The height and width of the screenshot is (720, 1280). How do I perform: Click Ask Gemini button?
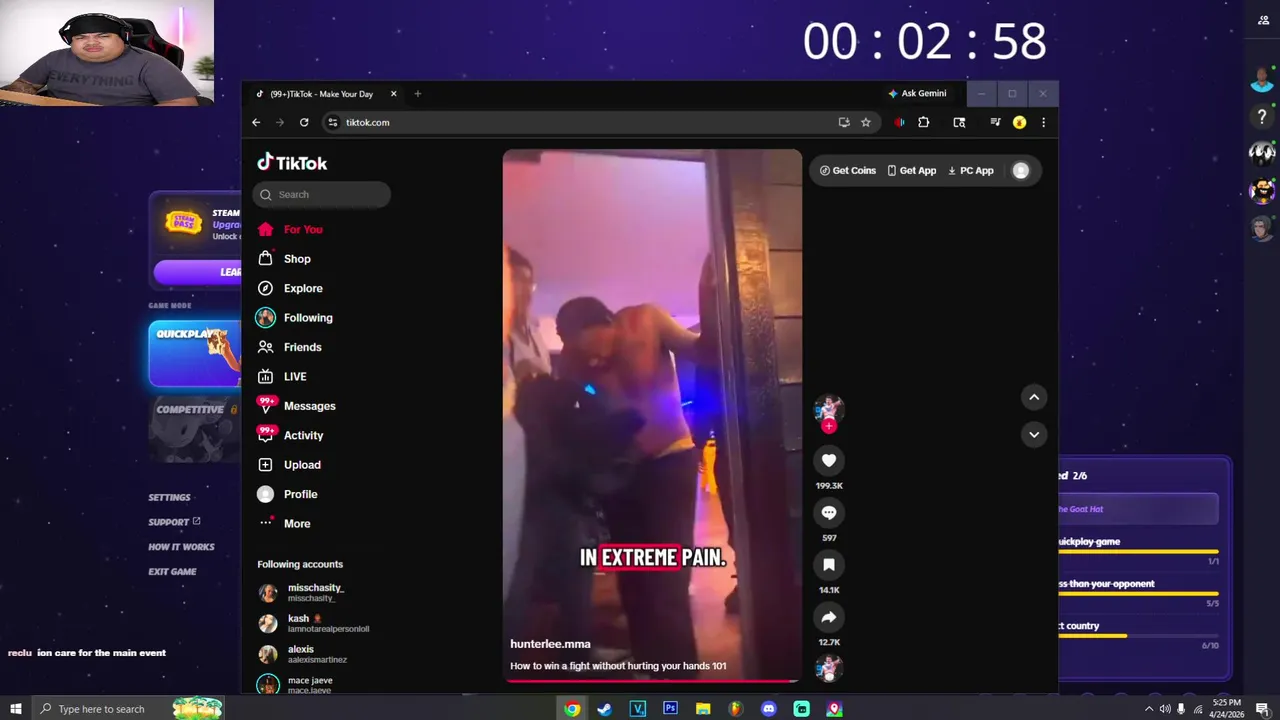(x=917, y=93)
